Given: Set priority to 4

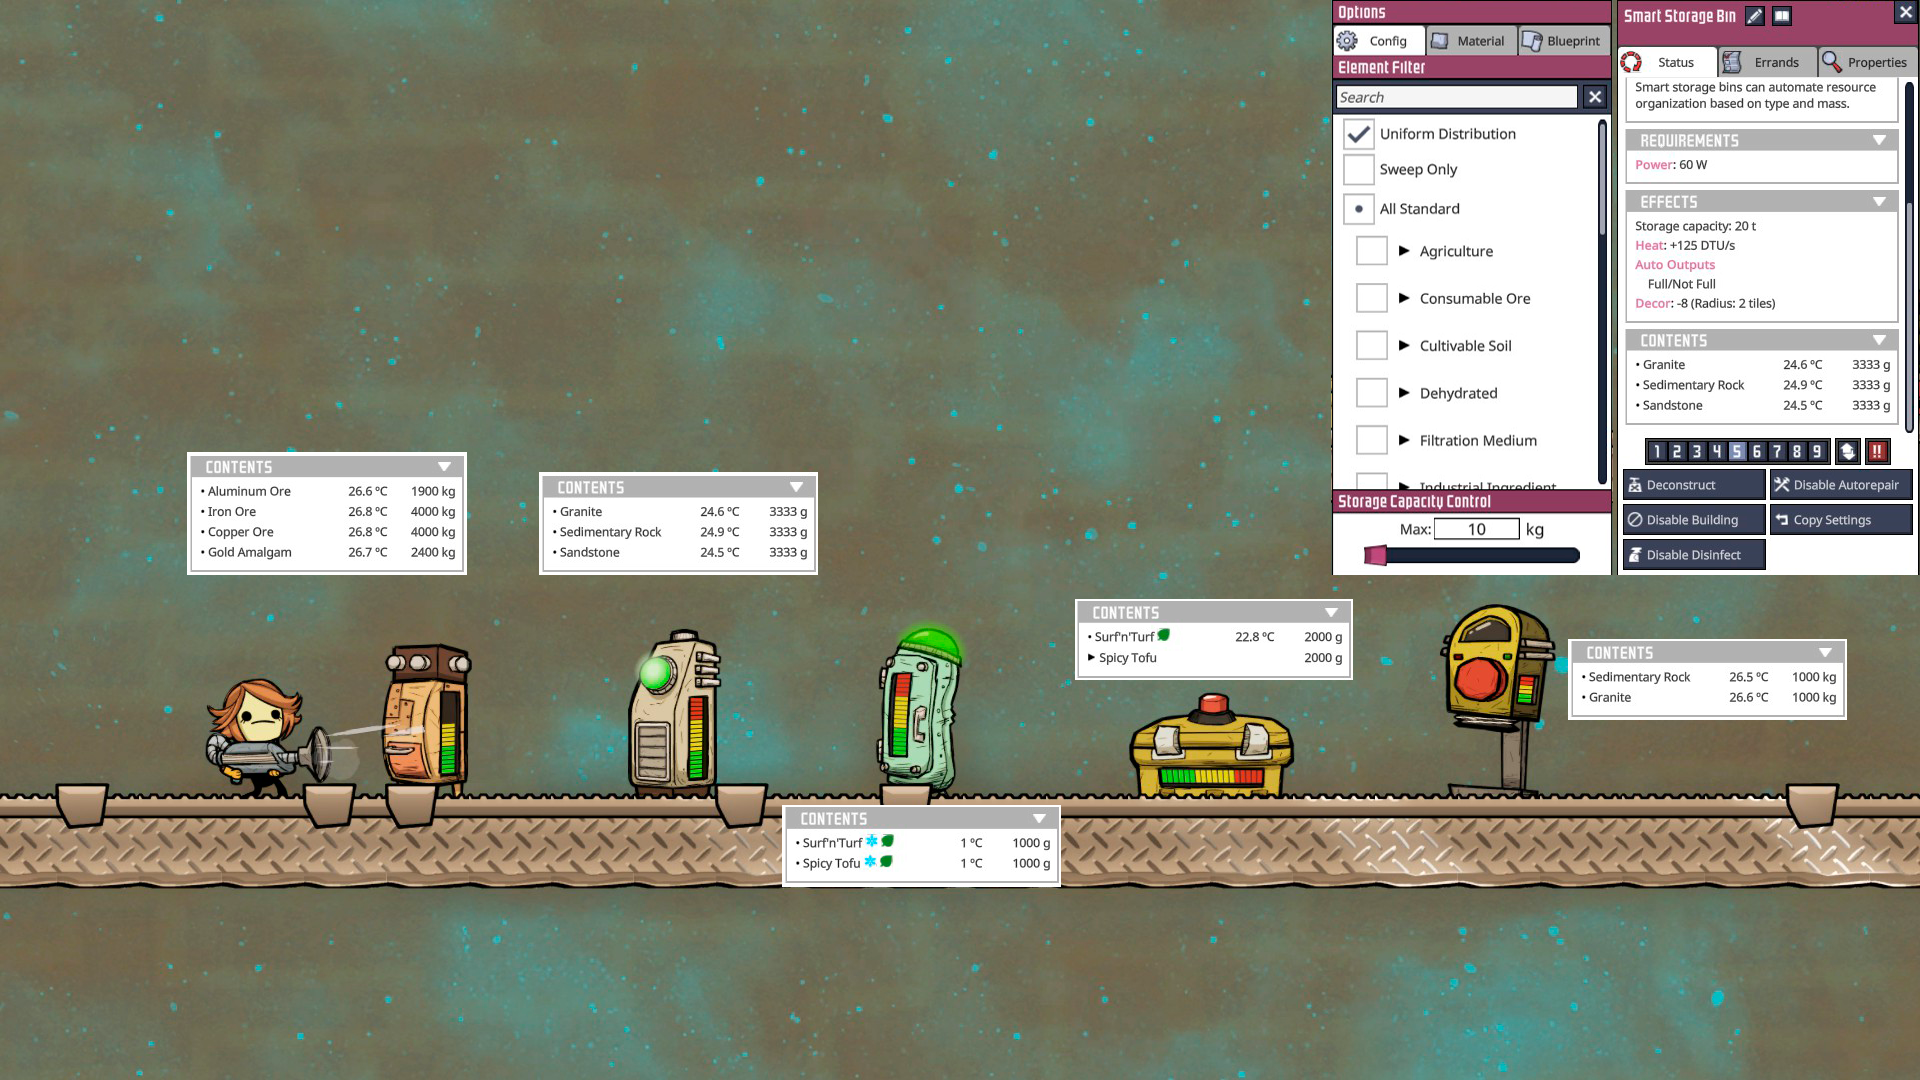Looking at the screenshot, I should pyautogui.click(x=1717, y=452).
